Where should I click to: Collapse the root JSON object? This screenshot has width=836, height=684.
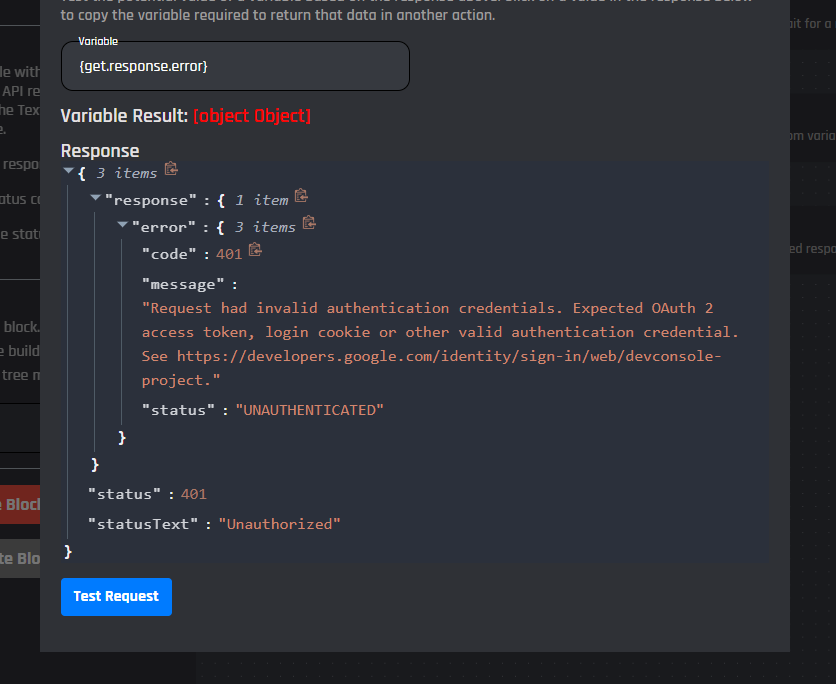(68, 171)
